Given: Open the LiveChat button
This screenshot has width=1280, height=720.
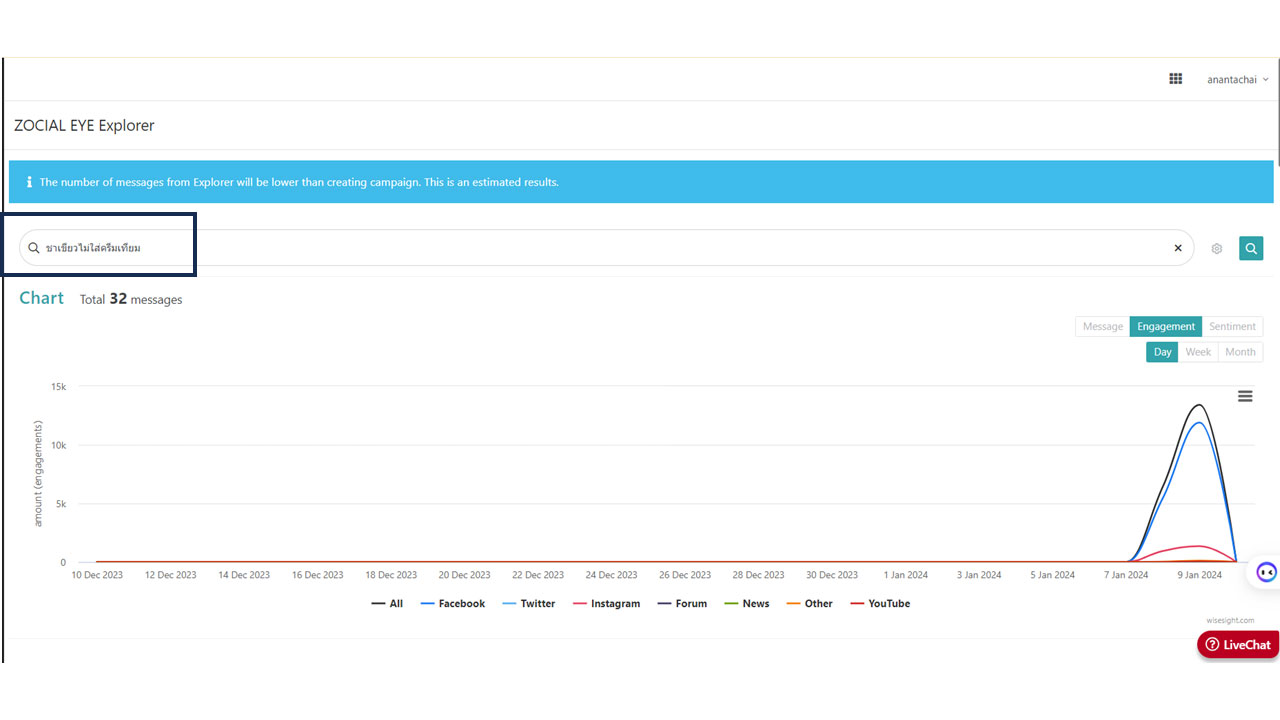Looking at the screenshot, I should click(x=1238, y=645).
